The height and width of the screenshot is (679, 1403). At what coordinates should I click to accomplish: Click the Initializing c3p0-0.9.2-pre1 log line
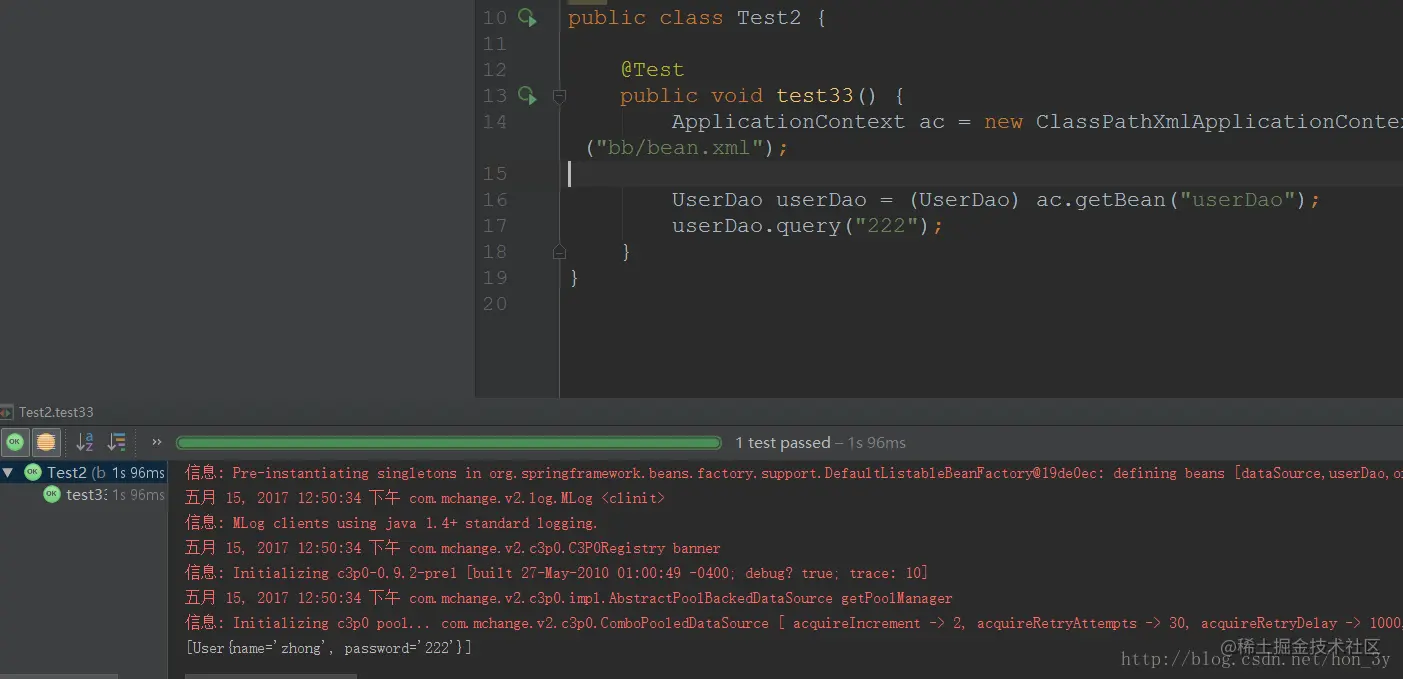click(556, 573)
